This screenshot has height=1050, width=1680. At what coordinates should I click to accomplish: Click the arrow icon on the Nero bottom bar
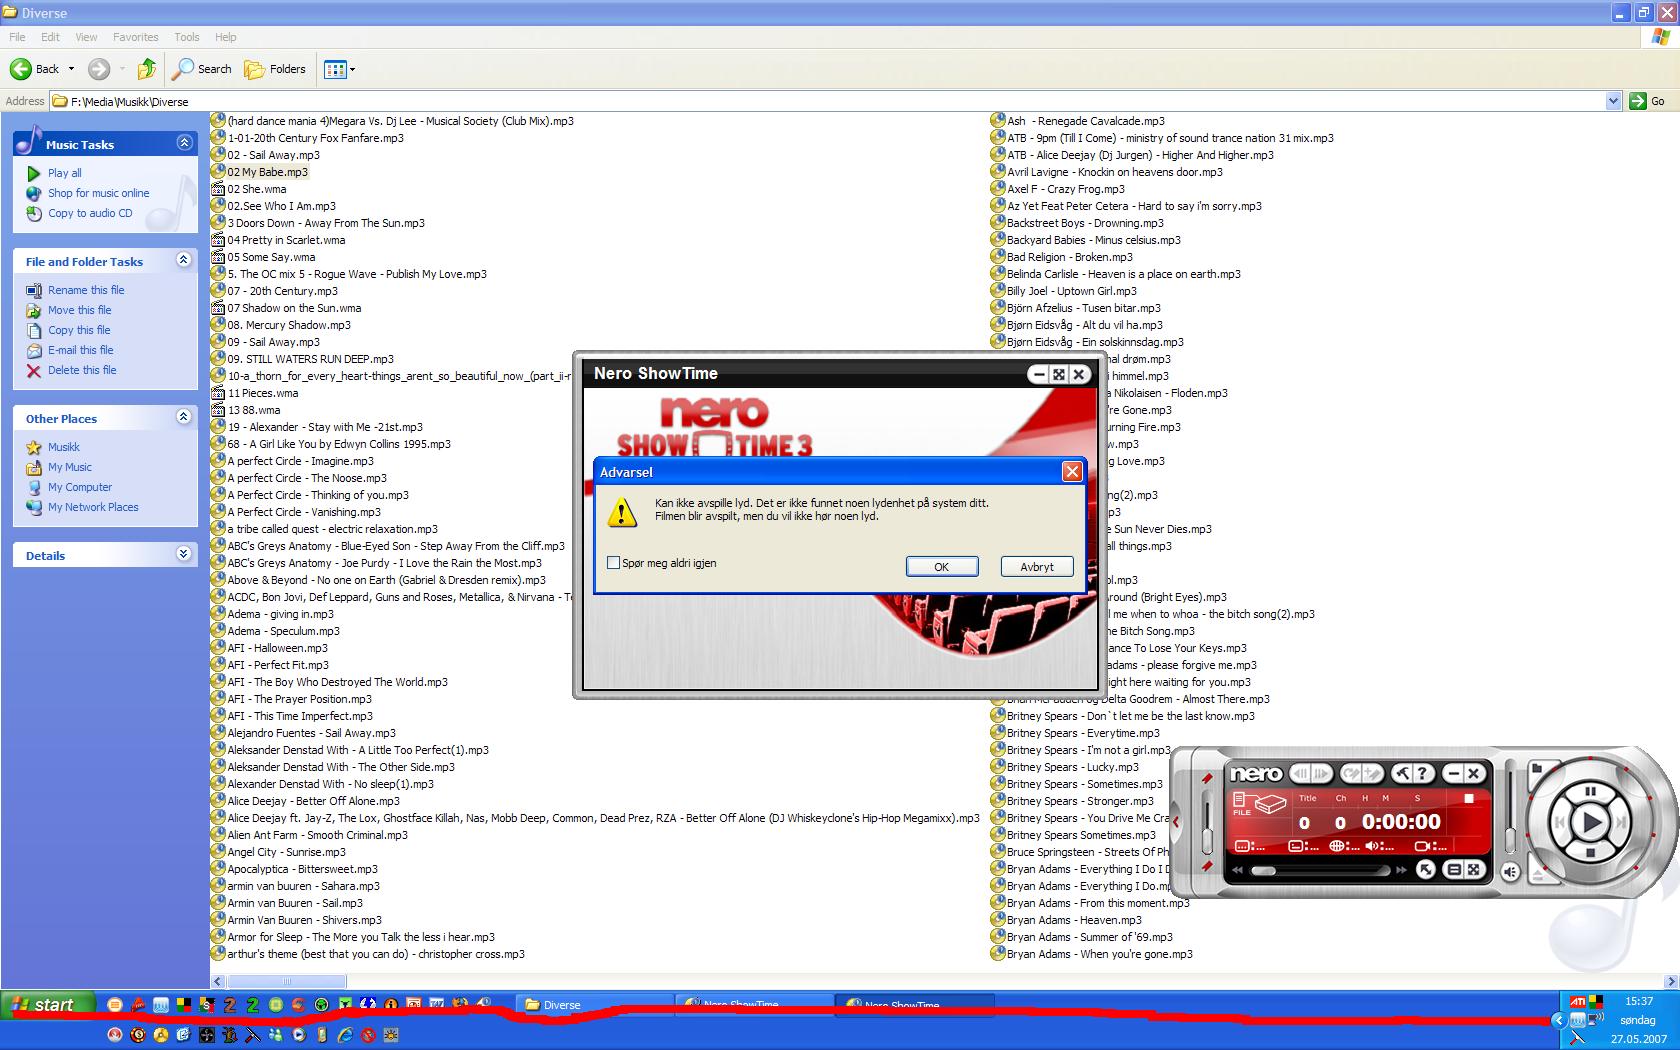(x=1426, y=870)
